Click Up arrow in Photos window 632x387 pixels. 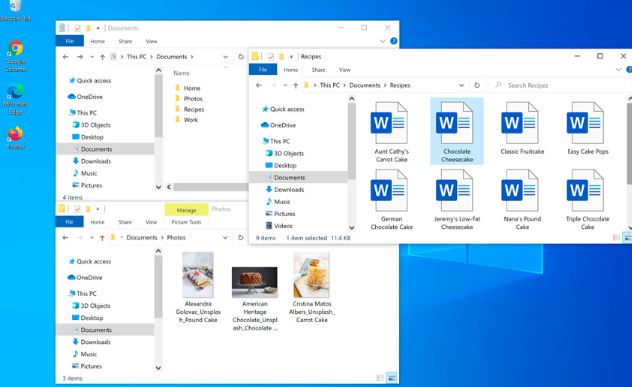[x=102, y=238]
